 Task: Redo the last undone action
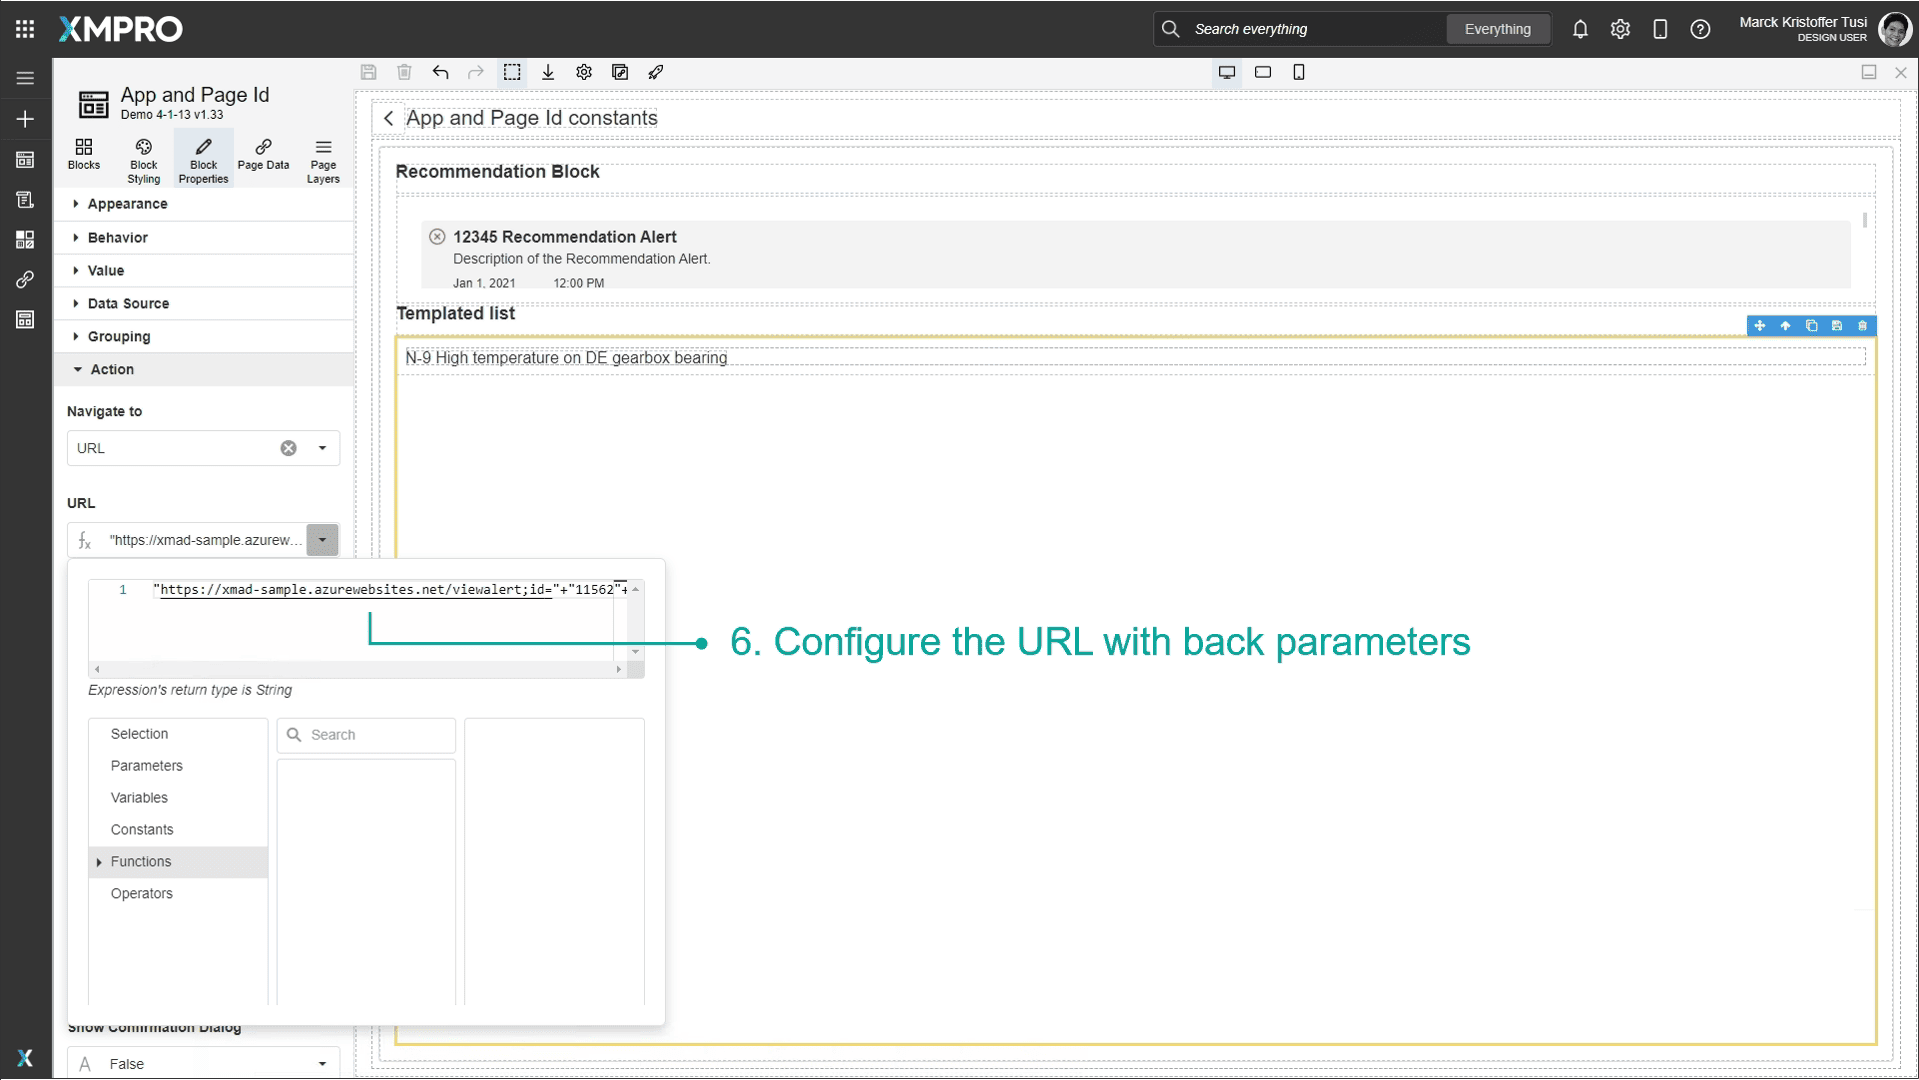475,72
